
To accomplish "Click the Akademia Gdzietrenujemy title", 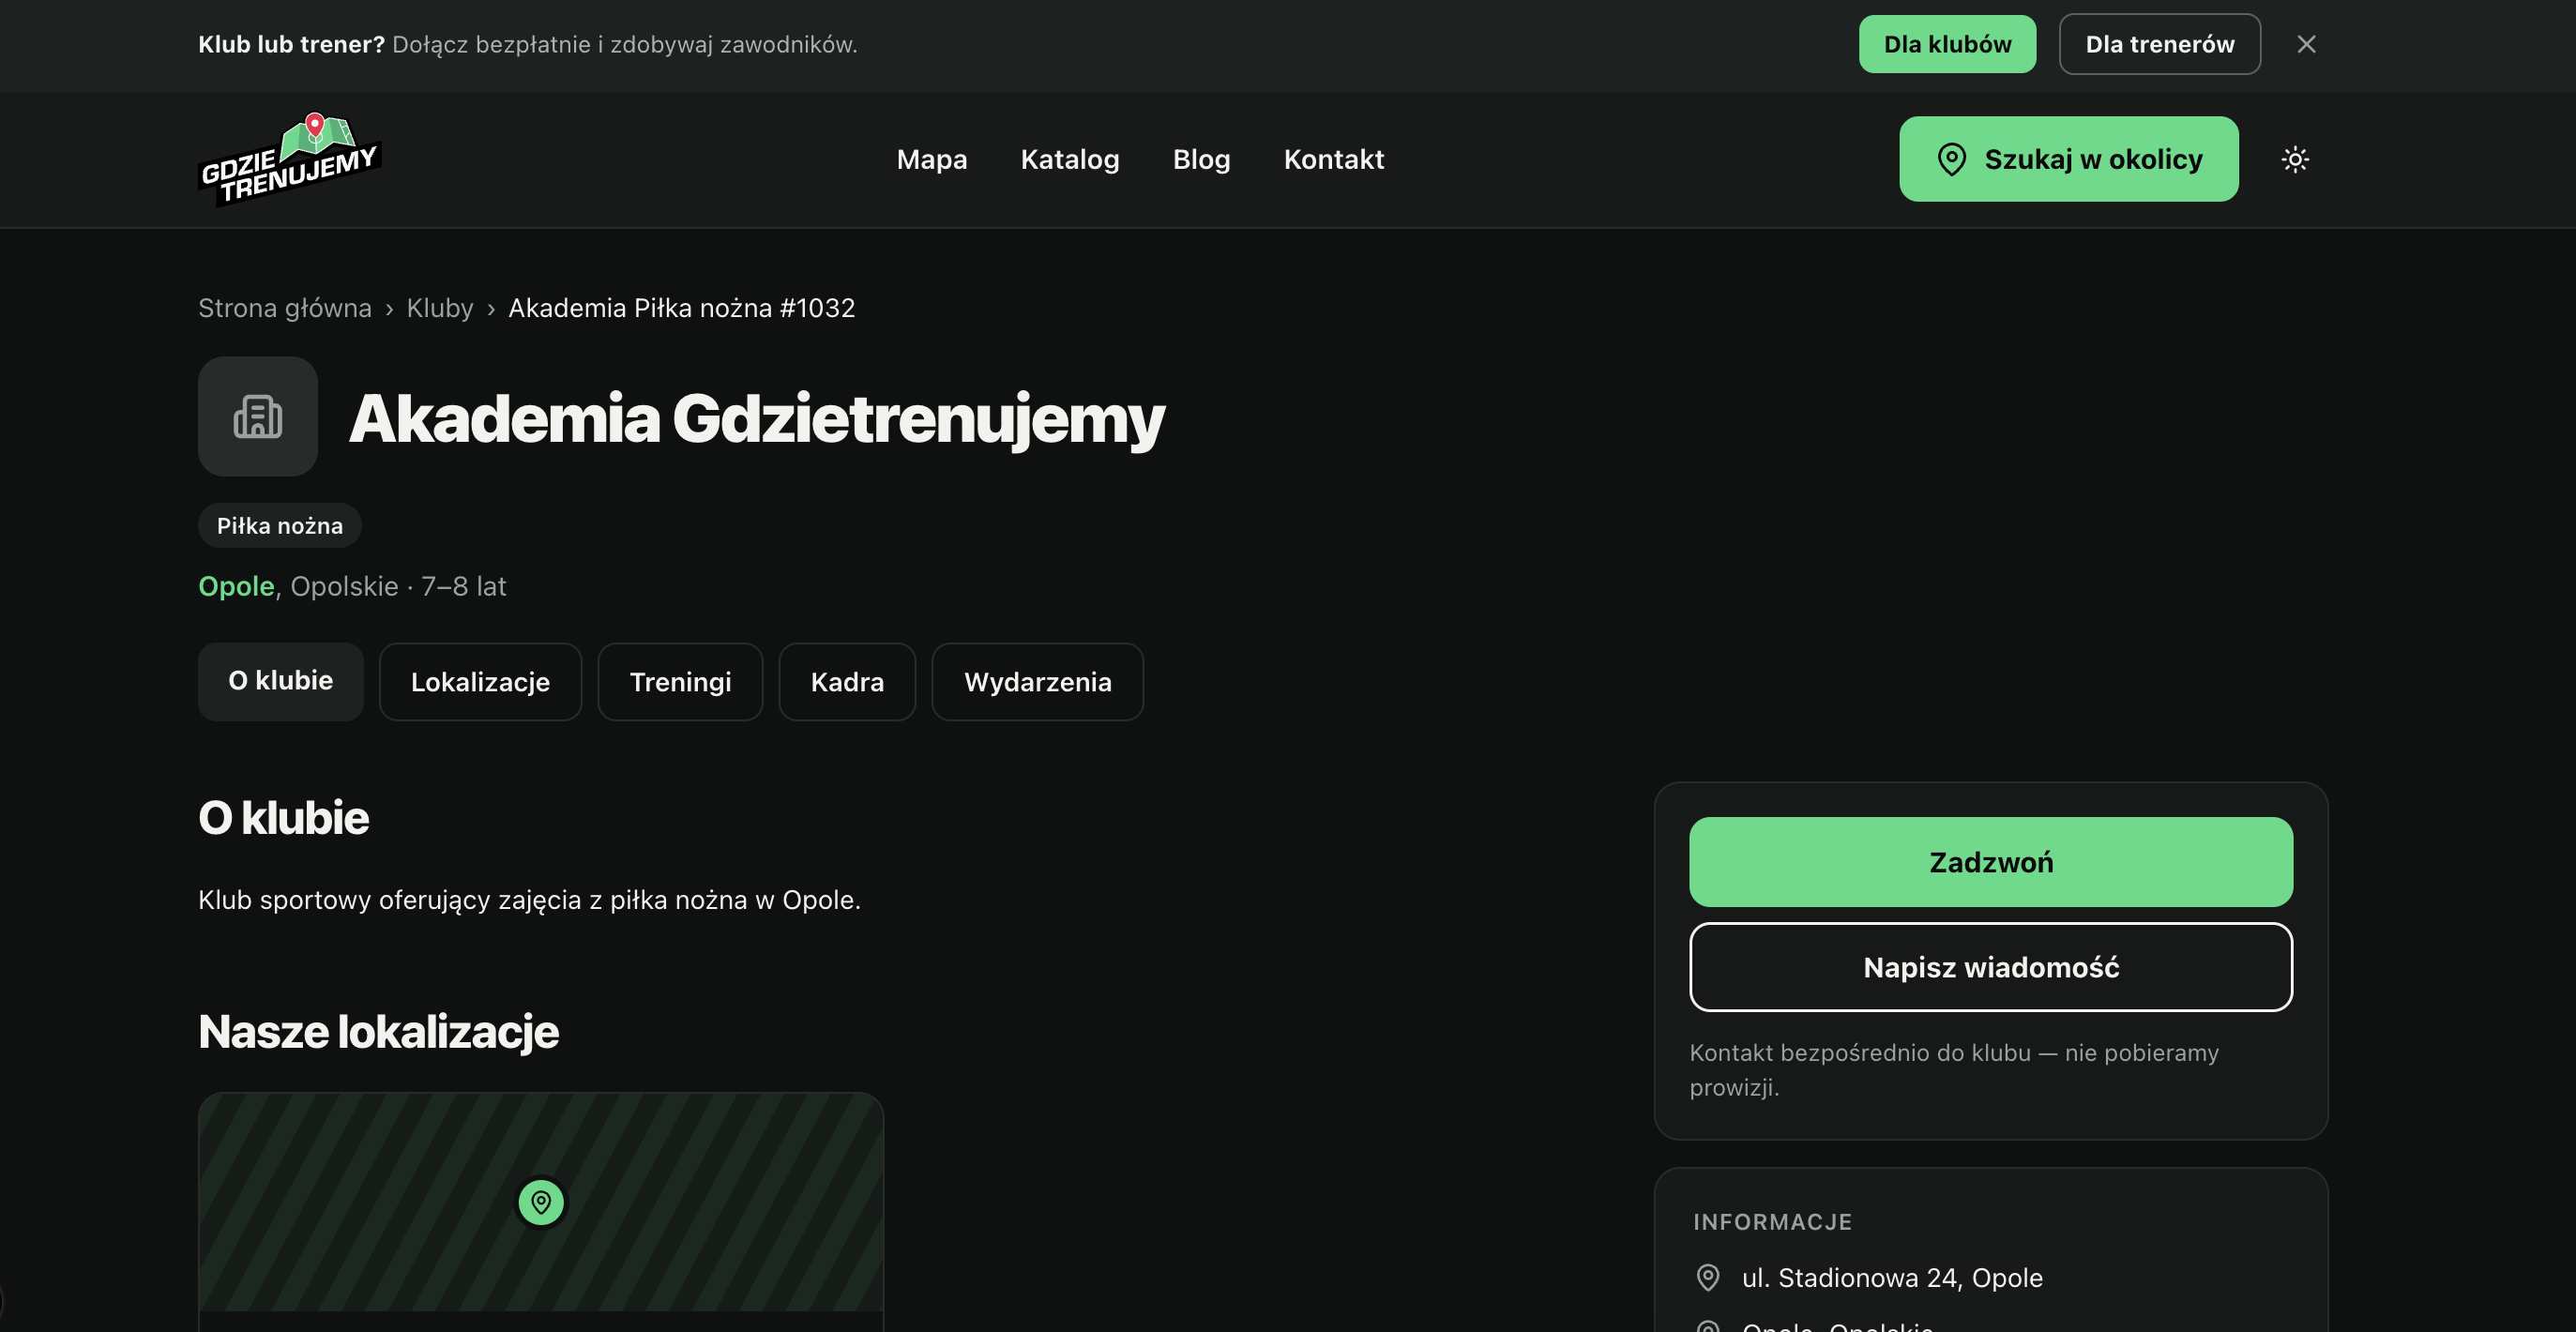I will pyautogui.click(x=757, y=418).
